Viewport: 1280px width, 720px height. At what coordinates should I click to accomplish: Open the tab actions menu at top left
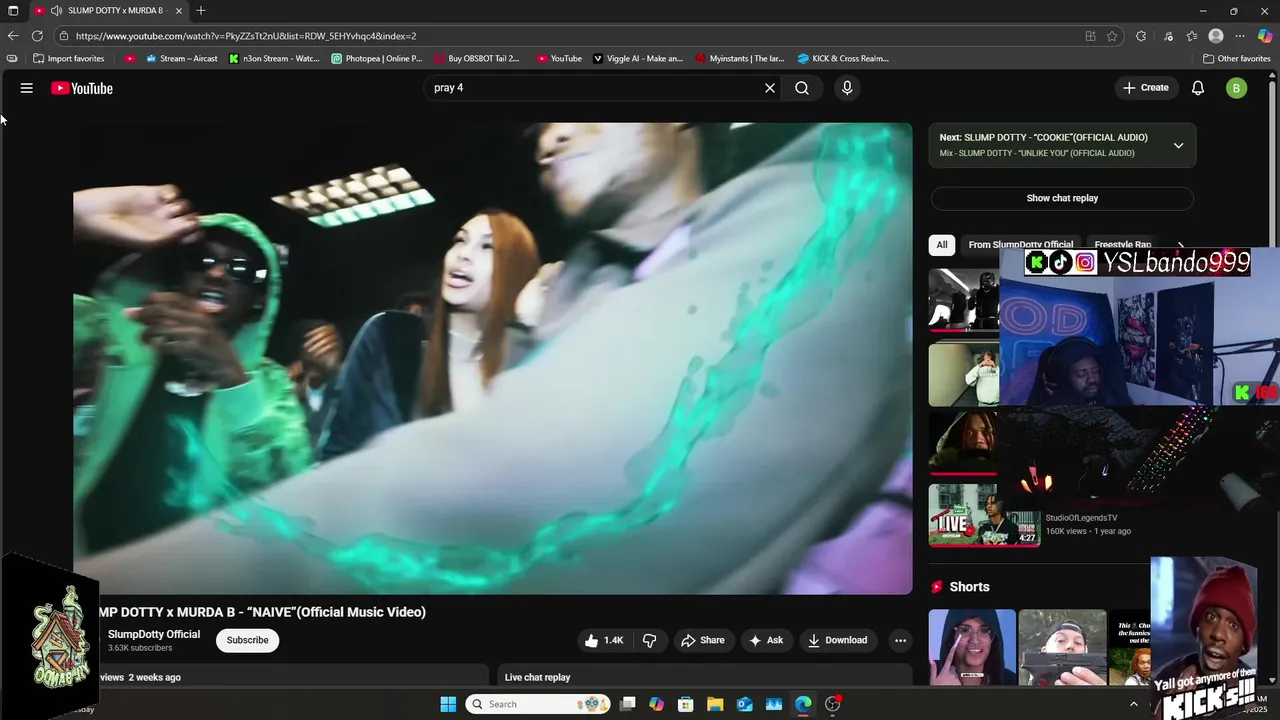pos(13,11)
